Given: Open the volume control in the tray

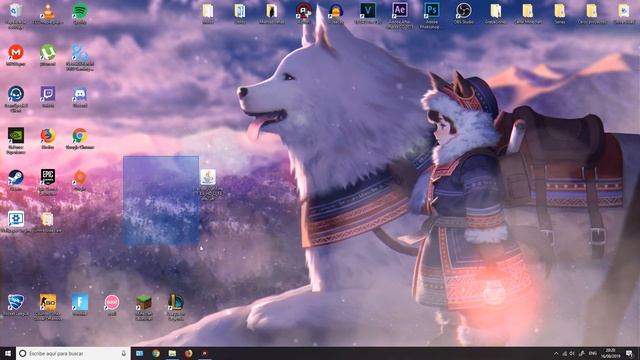Looking at the screenshot, I should pos(573,353).
